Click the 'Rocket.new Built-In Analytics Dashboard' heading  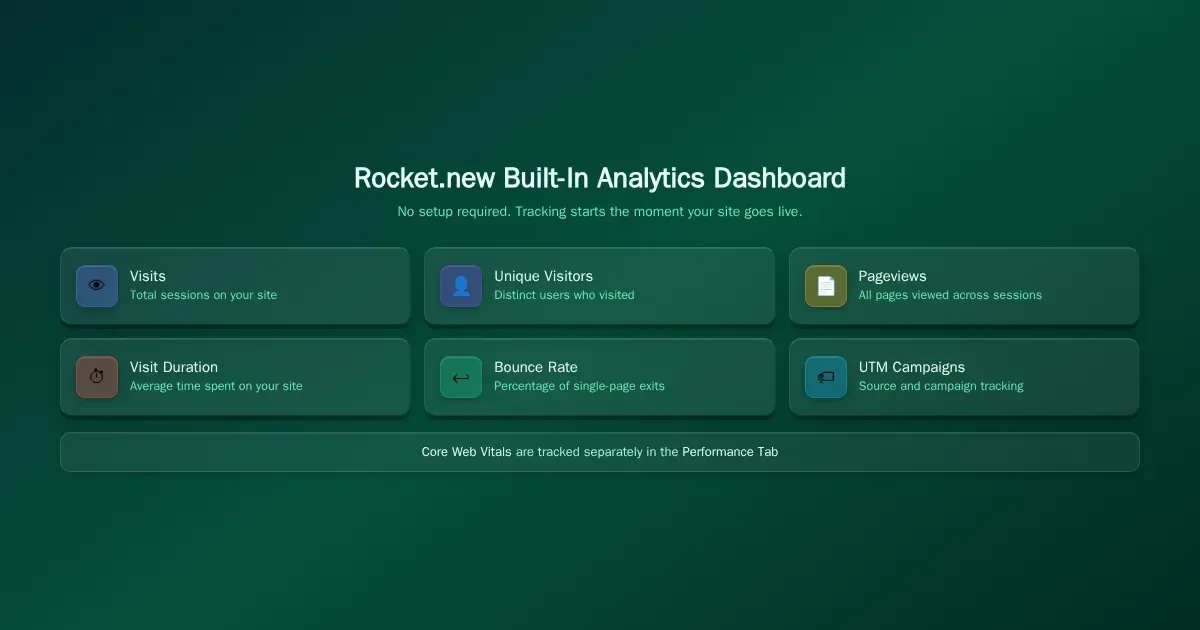pos(600,178)
